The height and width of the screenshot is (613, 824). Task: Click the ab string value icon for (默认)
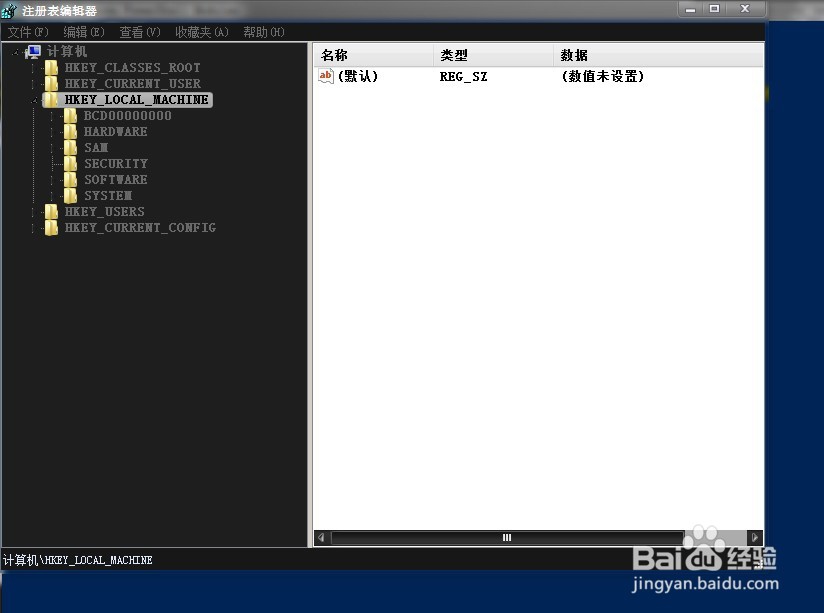point(326,76)
